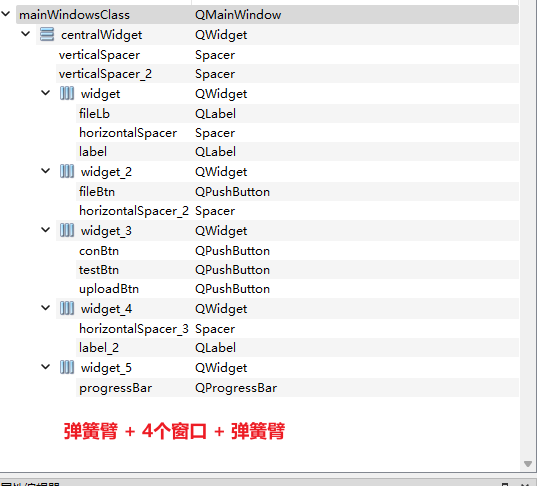This screenshot has height=486, width=537.
Task: Select the widget_2 object name
Action: coord(106,172)
